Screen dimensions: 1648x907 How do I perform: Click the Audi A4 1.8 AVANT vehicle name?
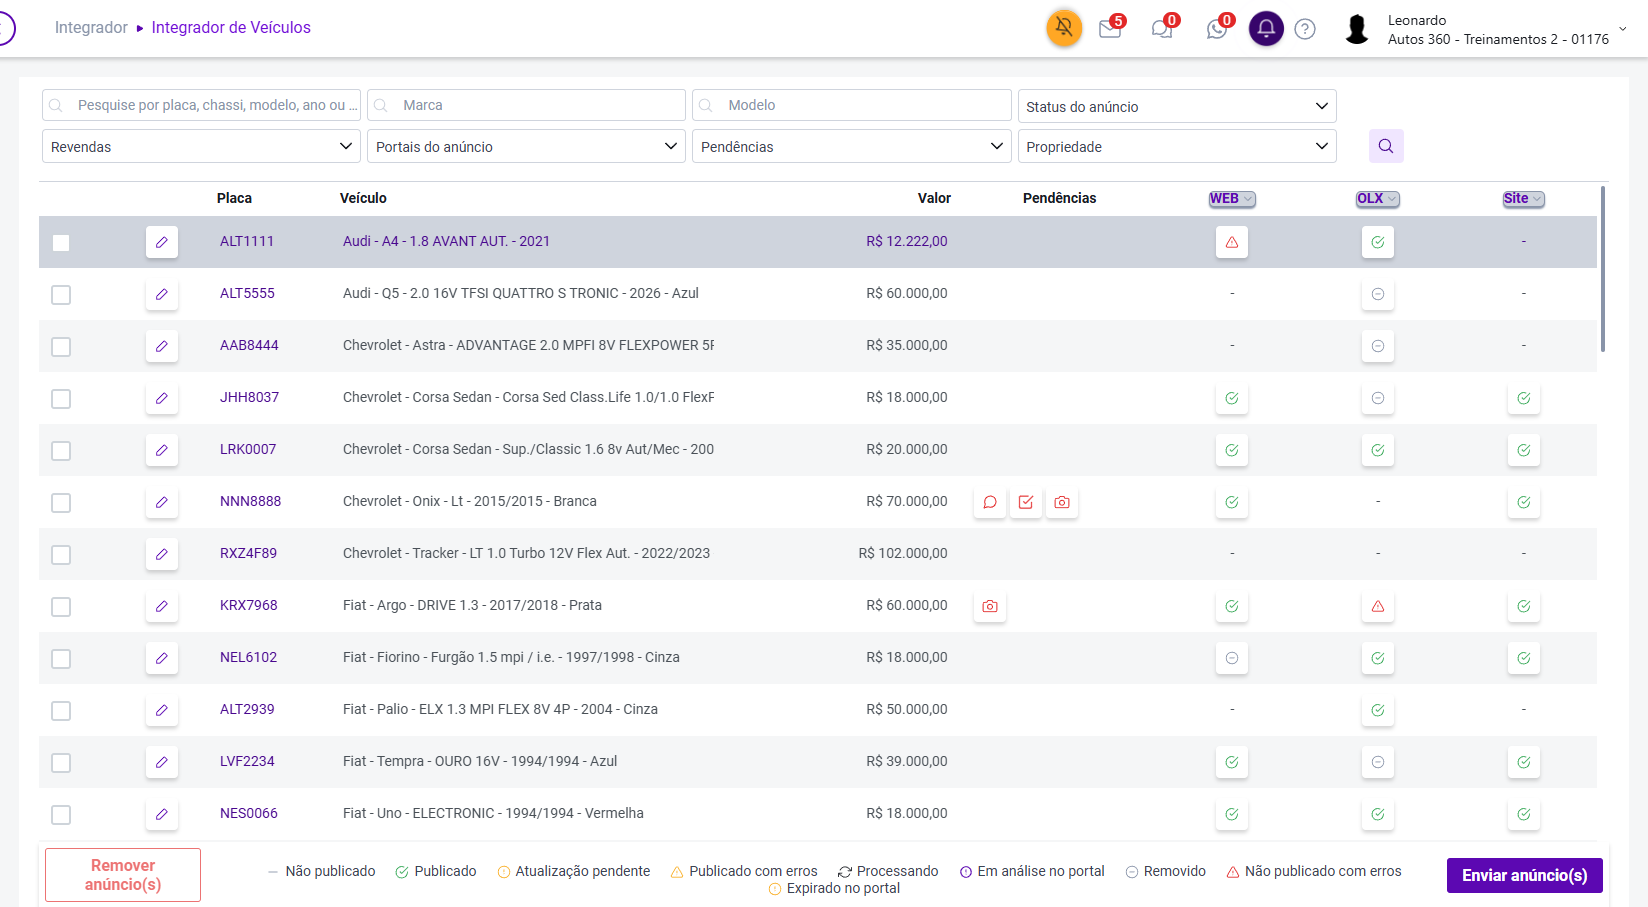pyautogui.click(x=446, y=241)
